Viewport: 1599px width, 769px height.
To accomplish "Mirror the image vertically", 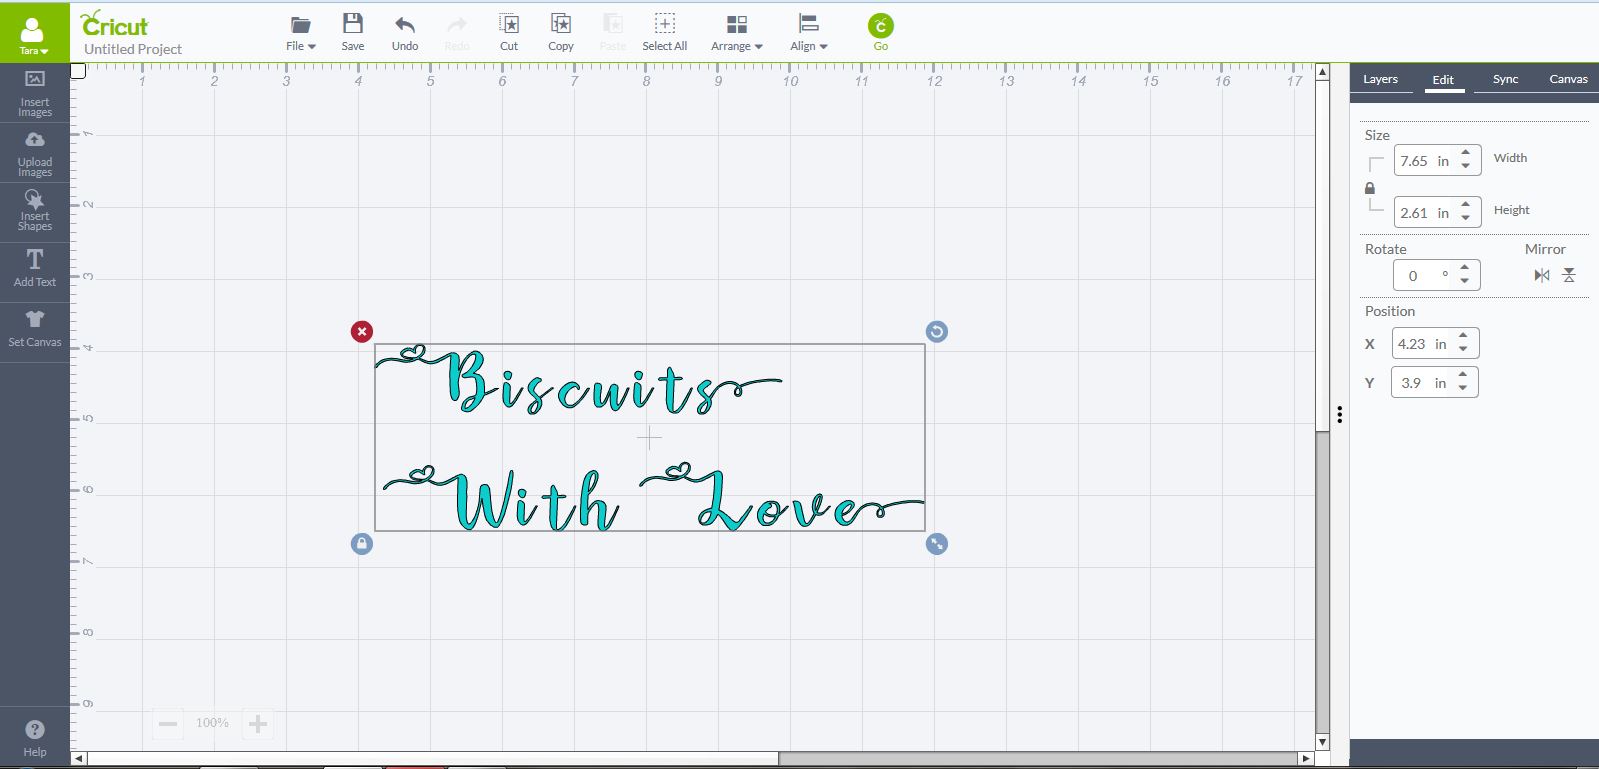I will (x=1569, y=275).
